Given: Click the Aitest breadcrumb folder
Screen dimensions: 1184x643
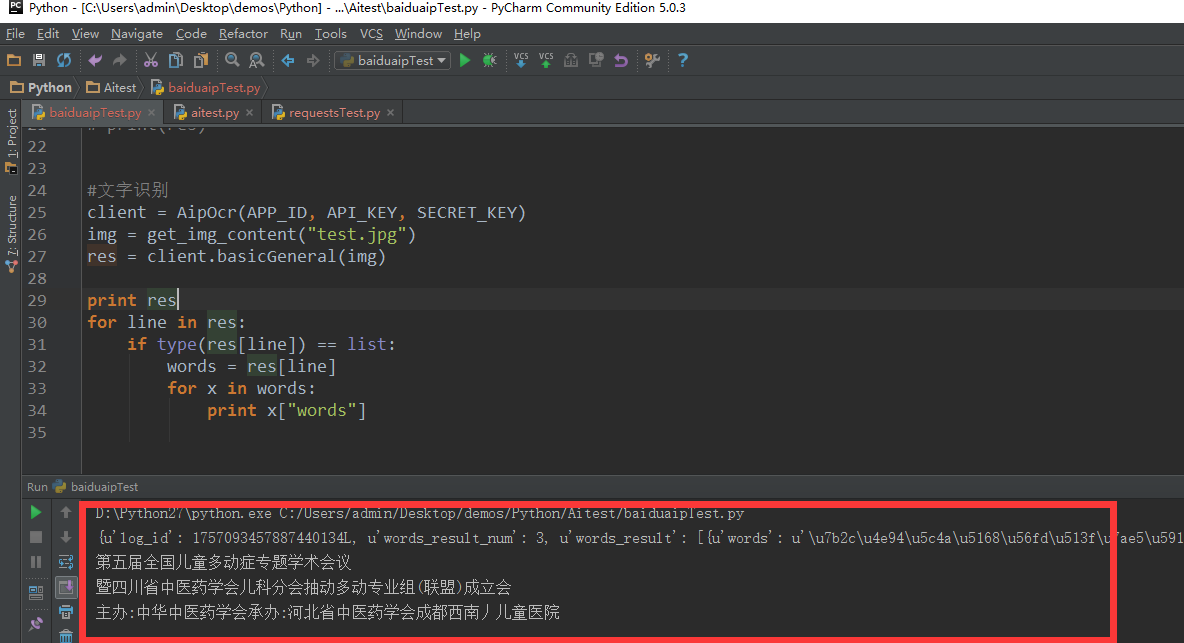Looking at the screenshot, I should (119, 88).
